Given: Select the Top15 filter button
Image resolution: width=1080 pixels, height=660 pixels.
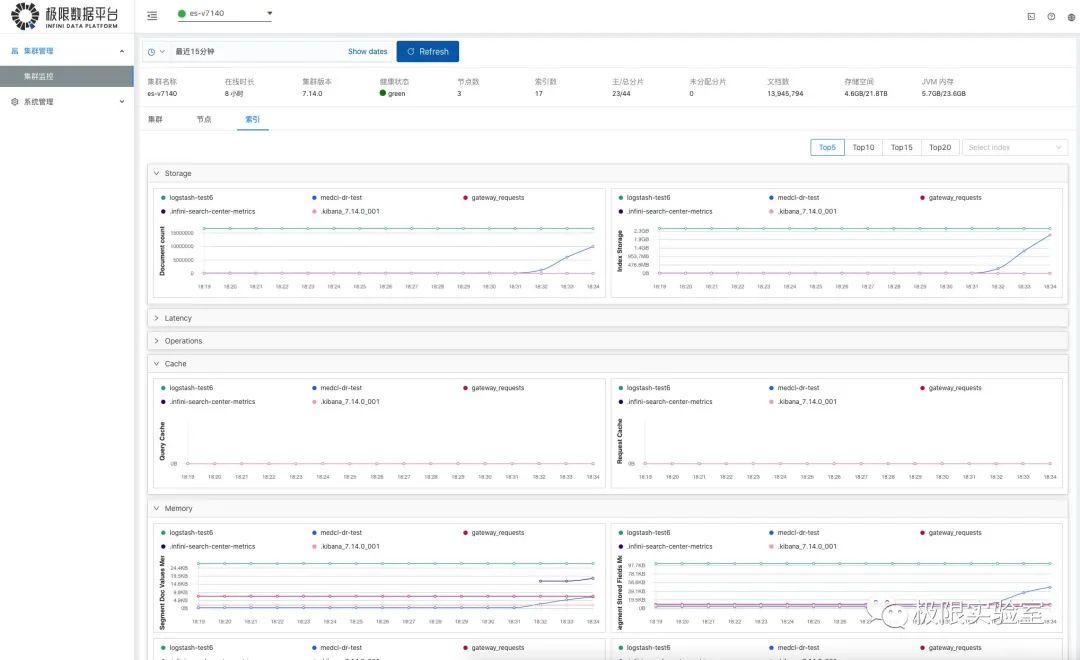Looking at the screenshot, I should (x=902, y=147).
